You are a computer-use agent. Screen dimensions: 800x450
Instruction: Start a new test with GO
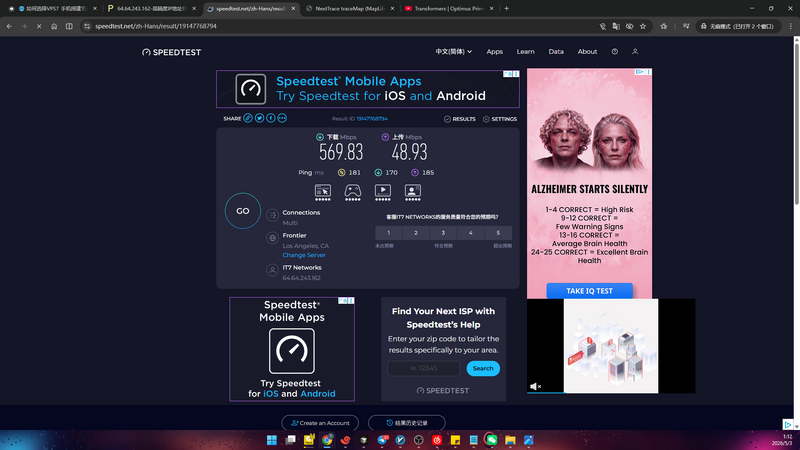[243, 211]
